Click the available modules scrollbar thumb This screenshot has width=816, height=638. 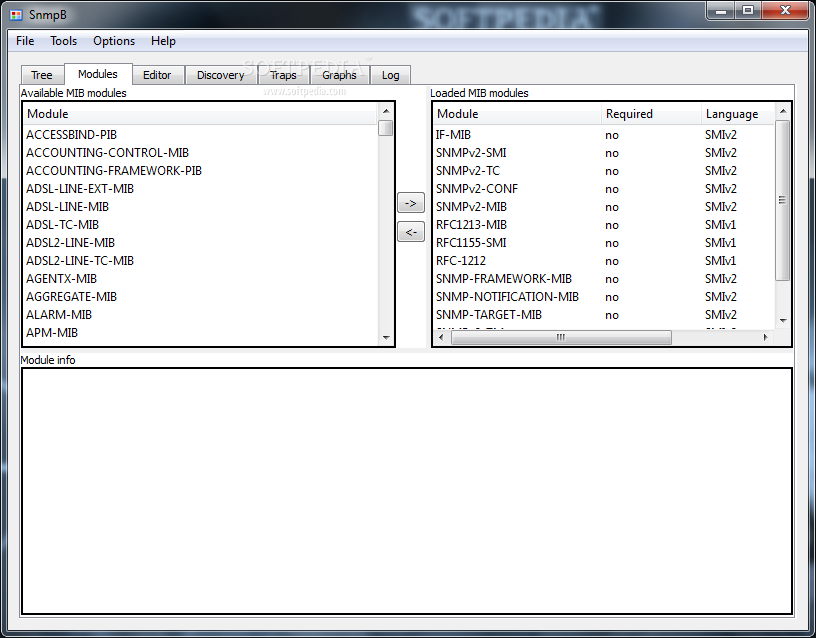tap(386, 128)
